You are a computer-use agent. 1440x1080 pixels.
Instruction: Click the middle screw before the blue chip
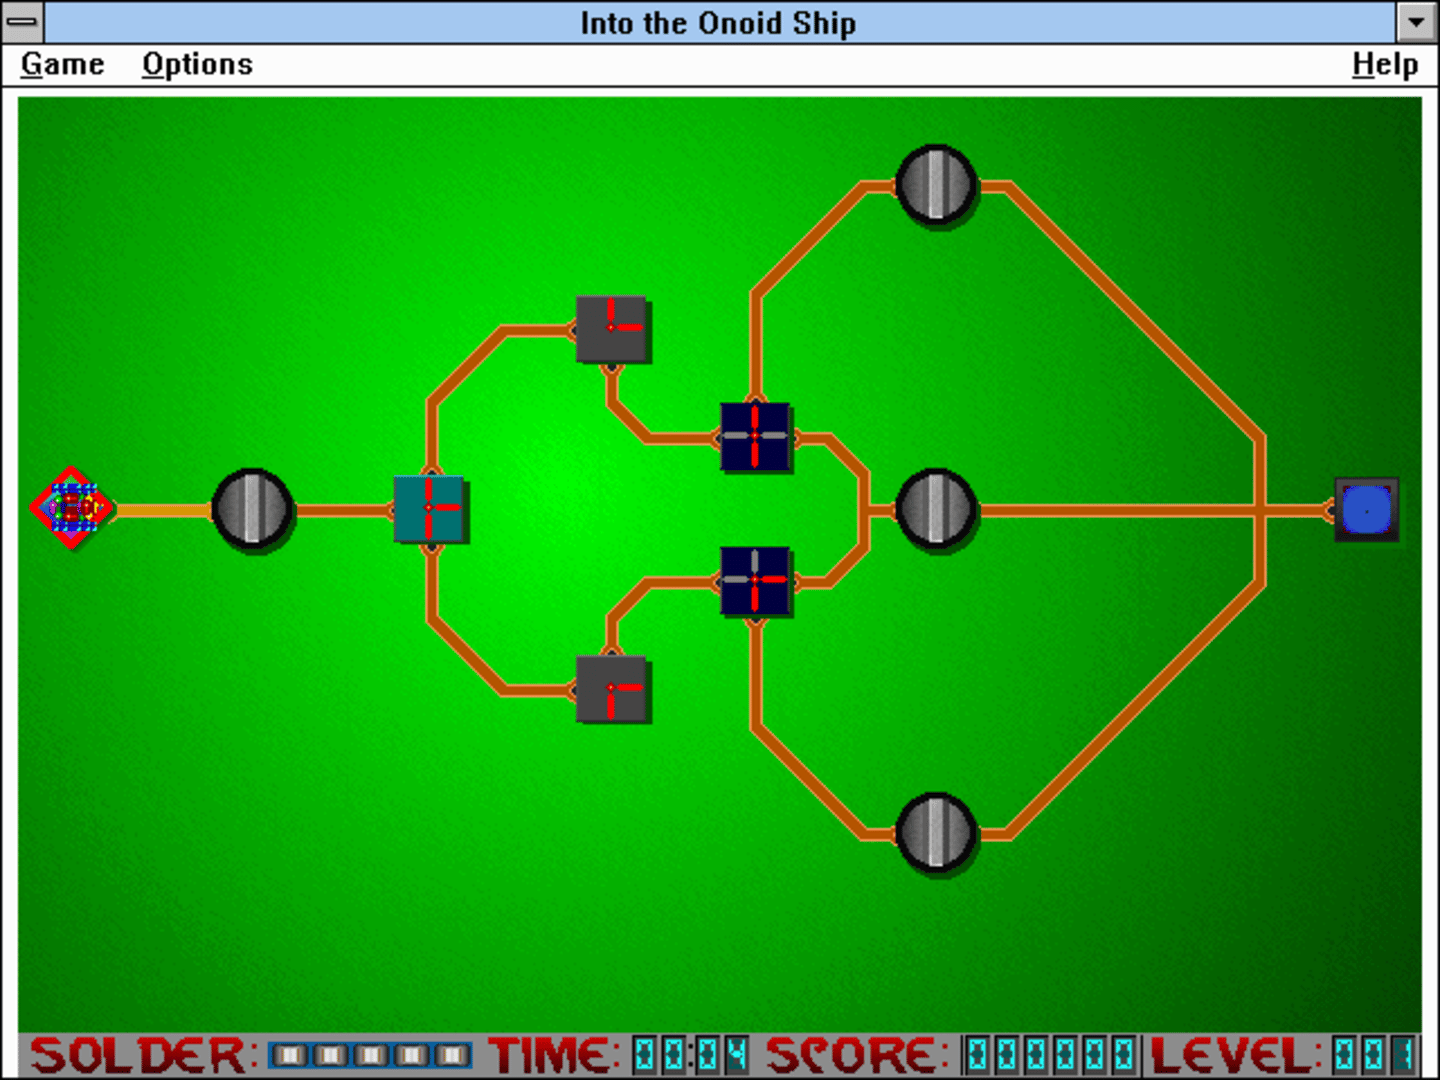point(936,509)
